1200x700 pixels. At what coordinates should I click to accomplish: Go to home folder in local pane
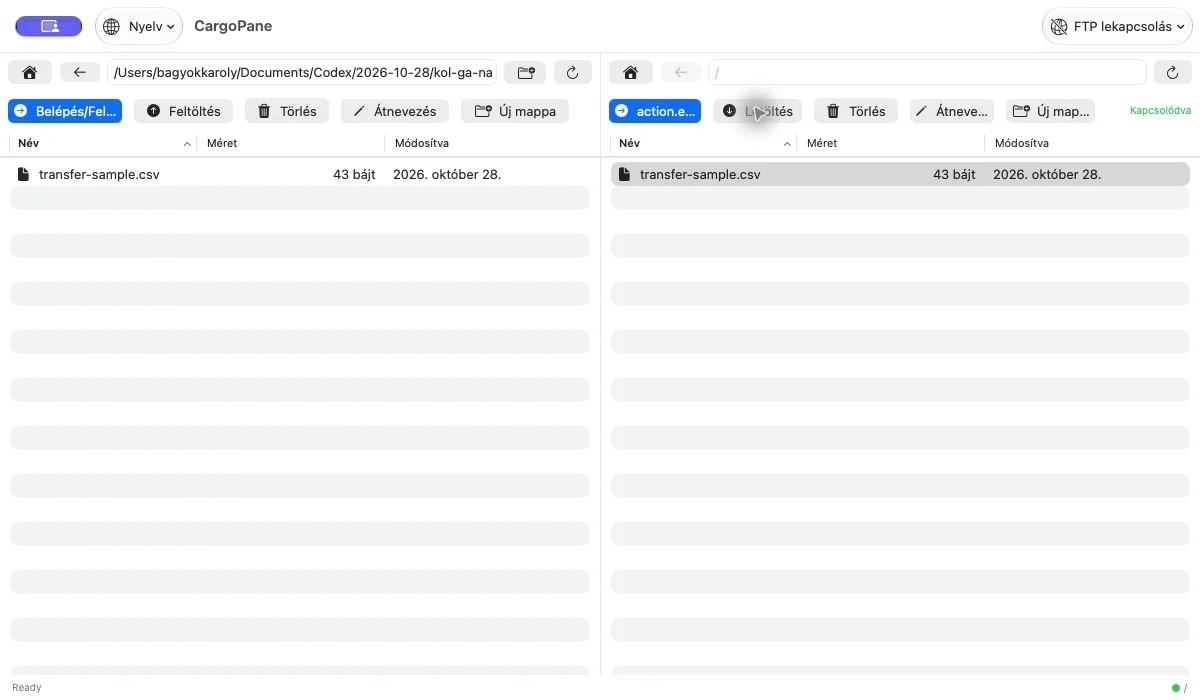point(30,72)
